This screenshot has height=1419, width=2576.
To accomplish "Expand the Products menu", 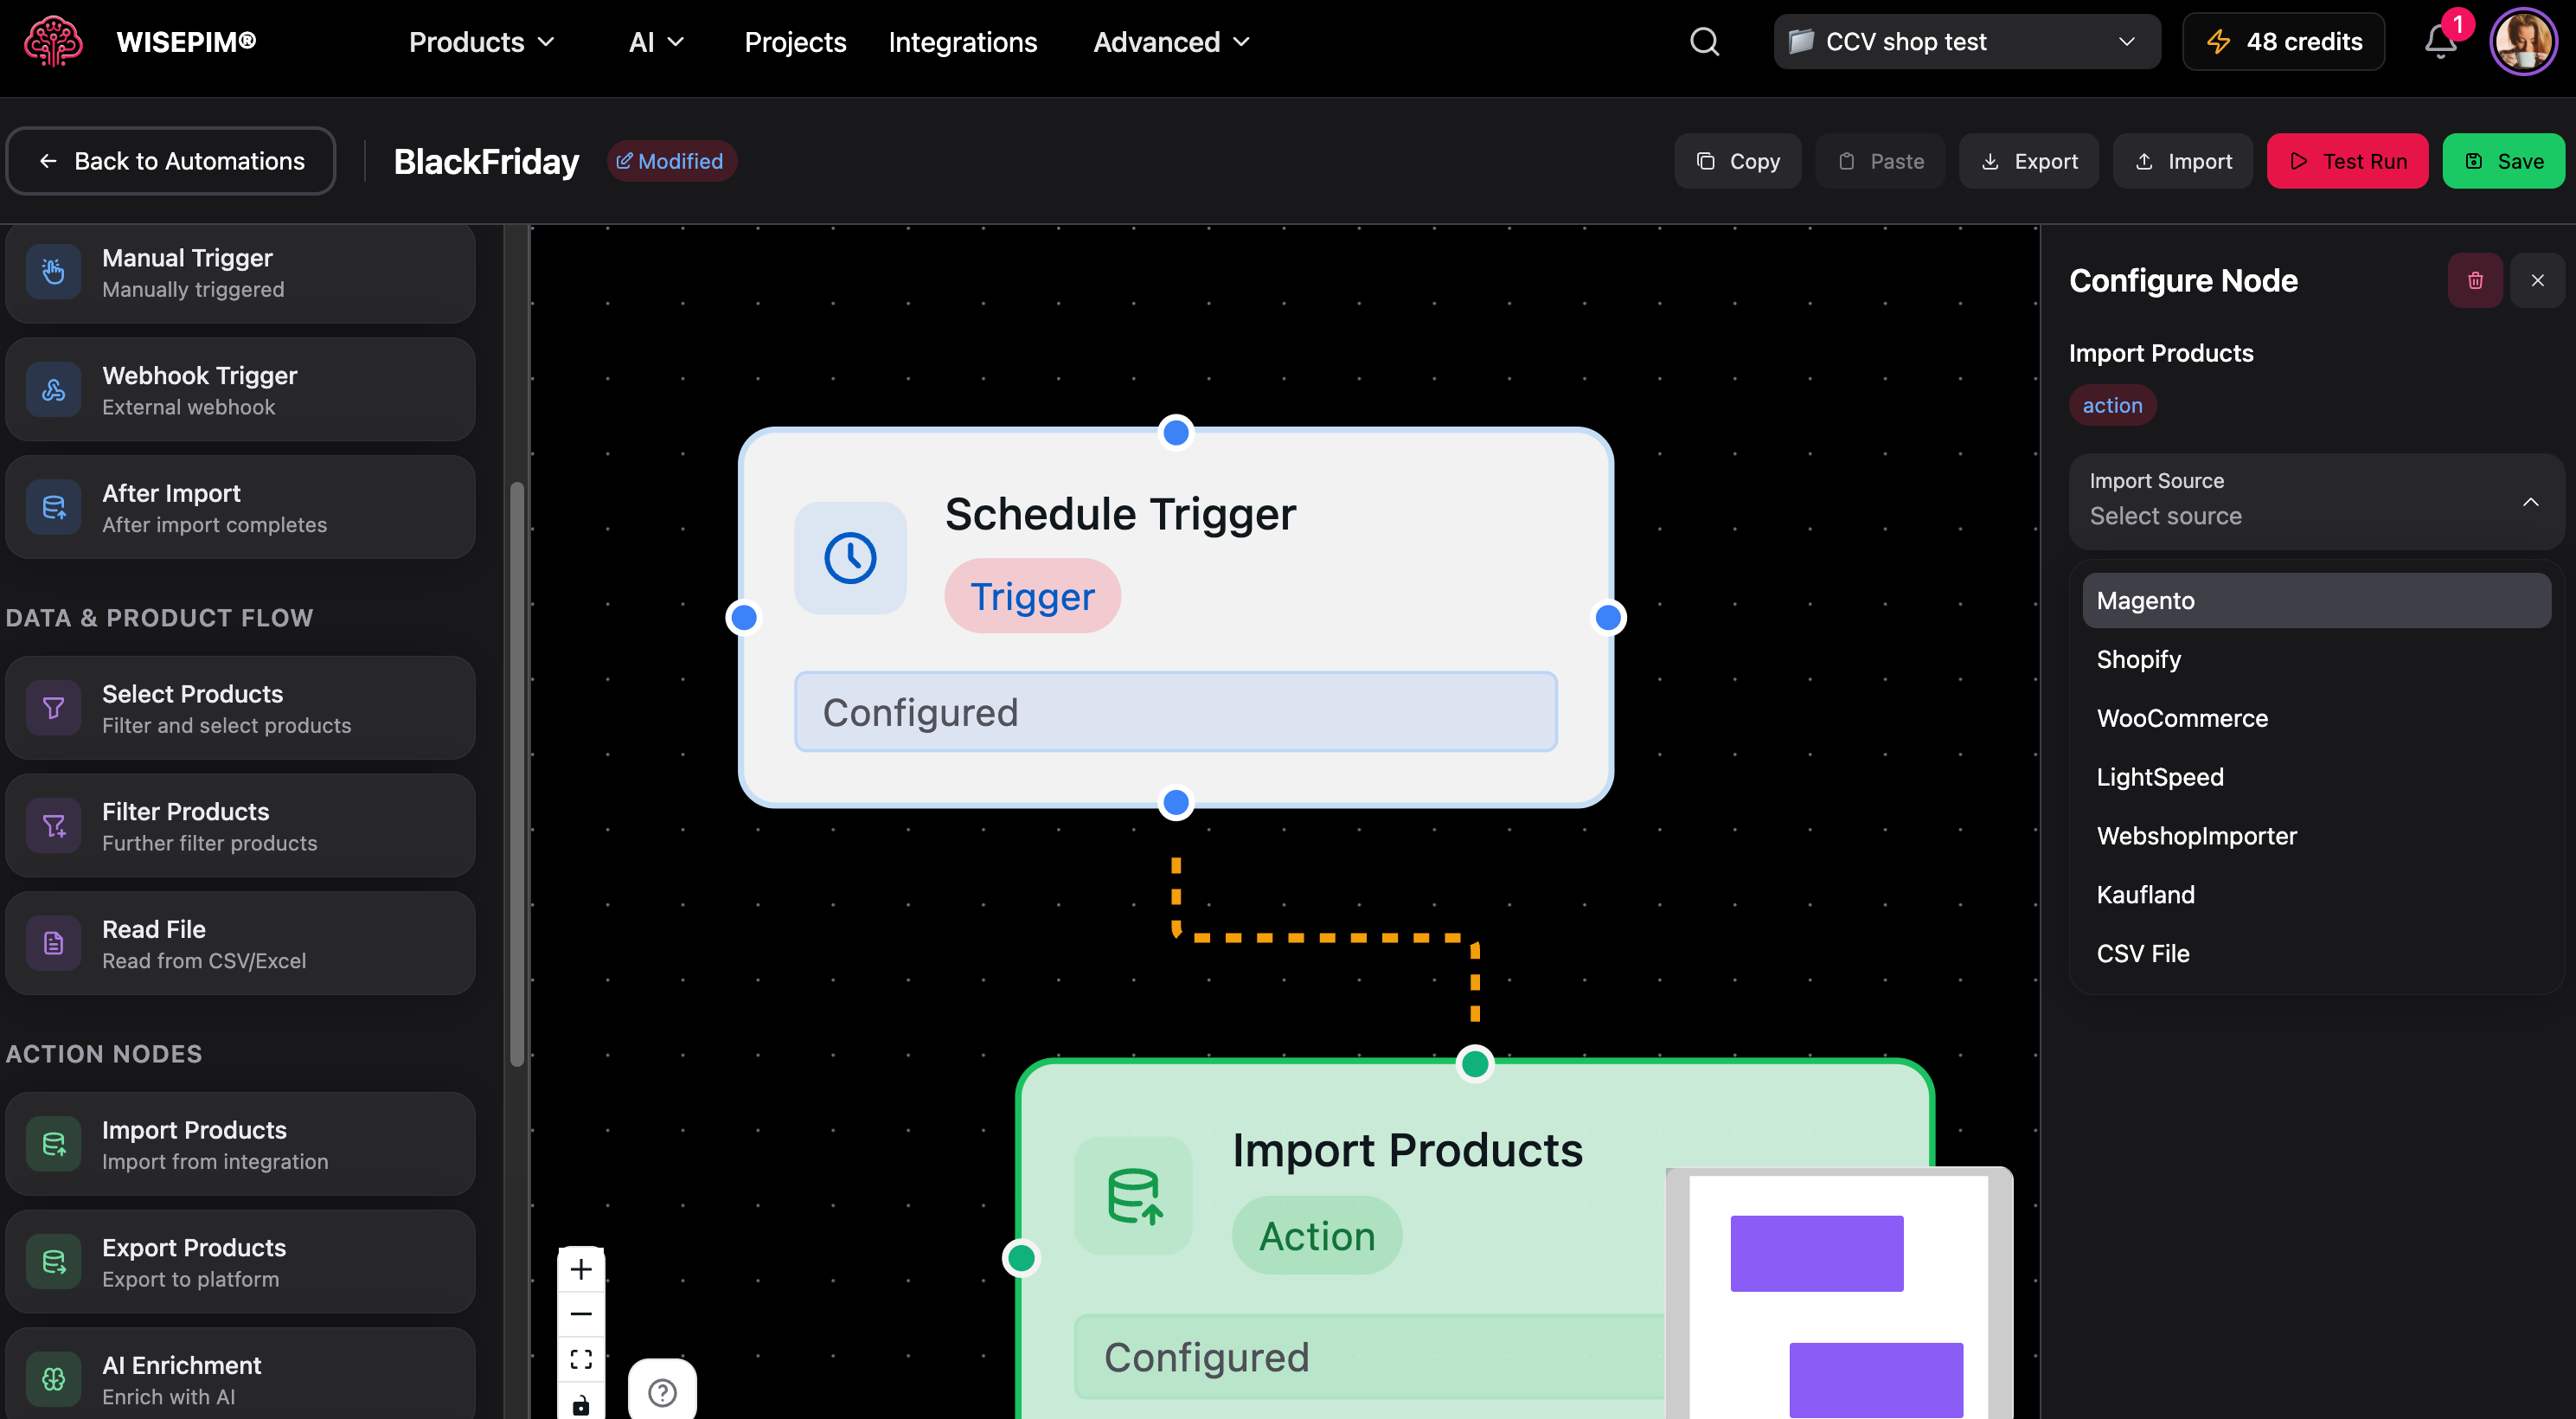I will point(481,42).
